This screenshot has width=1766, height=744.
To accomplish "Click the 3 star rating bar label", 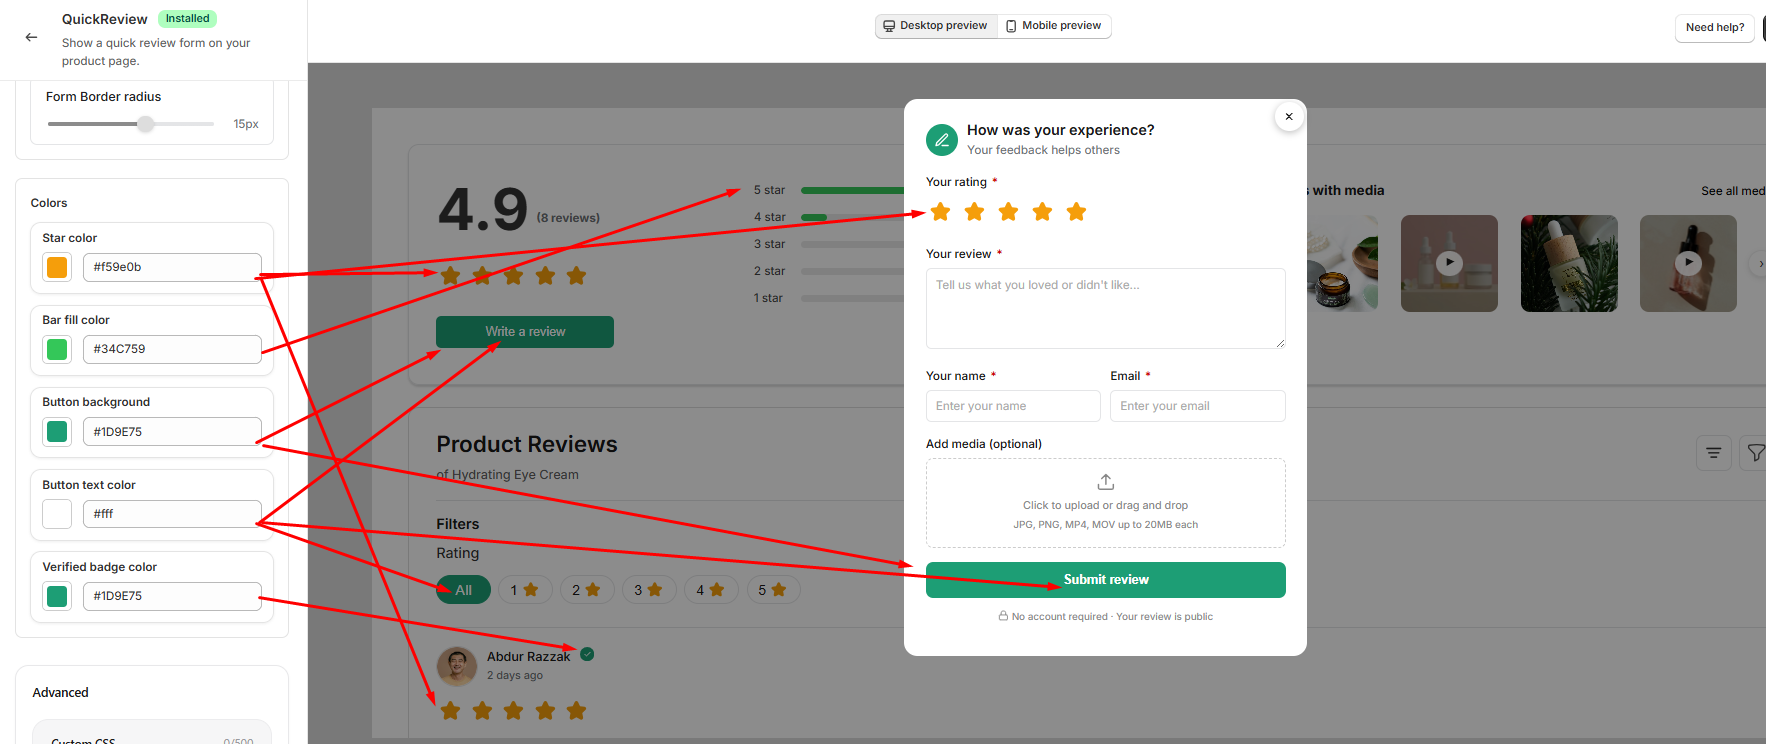I will click(769, 244).
